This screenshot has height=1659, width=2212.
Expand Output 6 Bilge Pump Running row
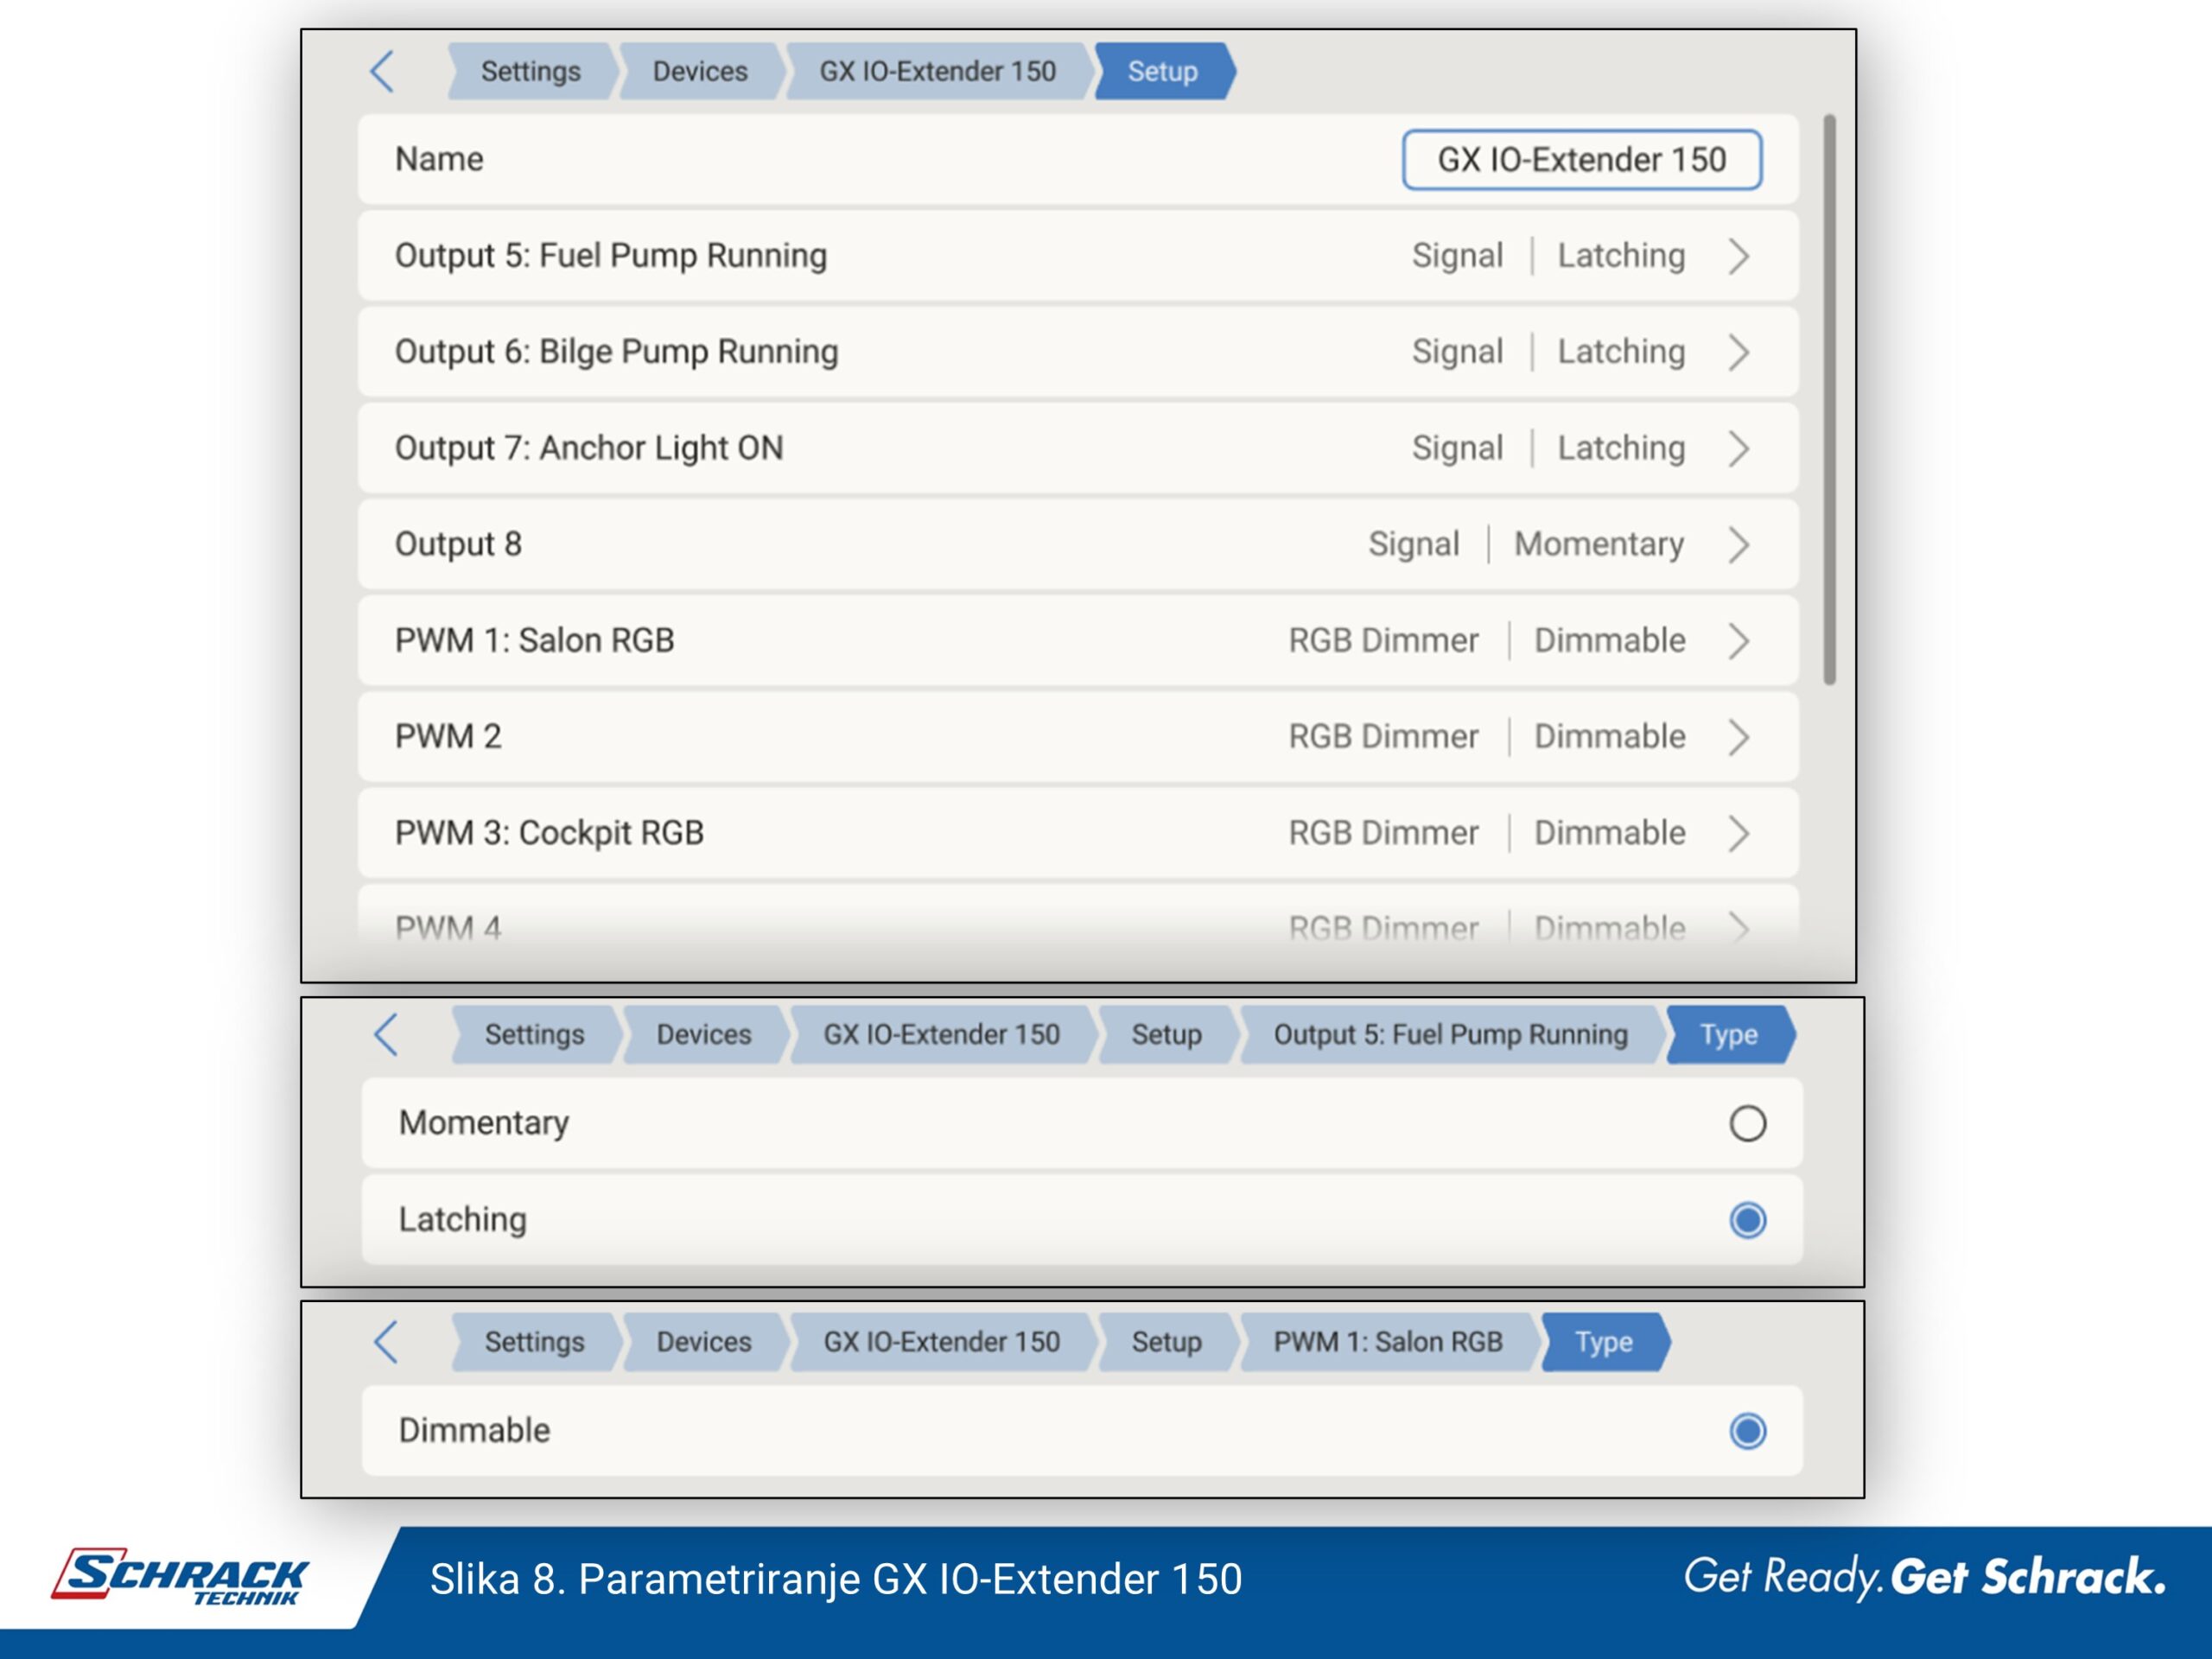point(1739,352)
